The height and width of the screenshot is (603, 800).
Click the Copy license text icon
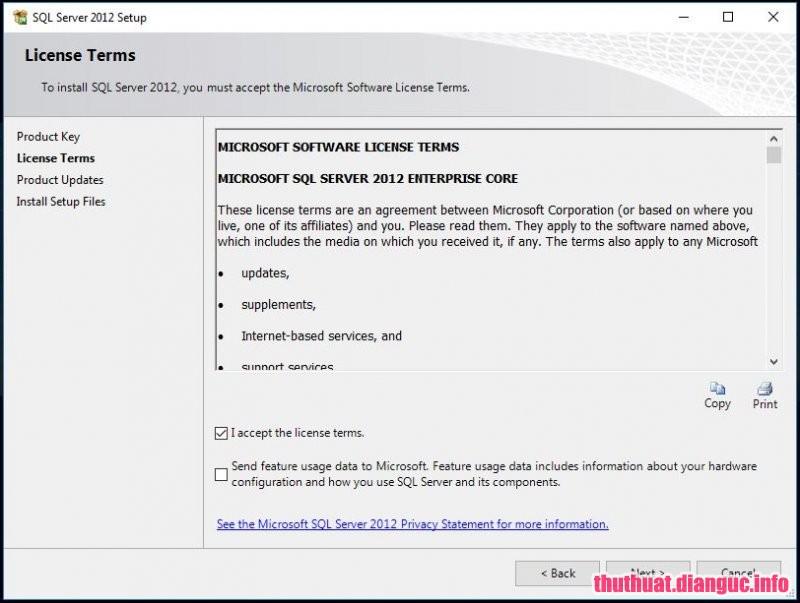click(717, 395)
